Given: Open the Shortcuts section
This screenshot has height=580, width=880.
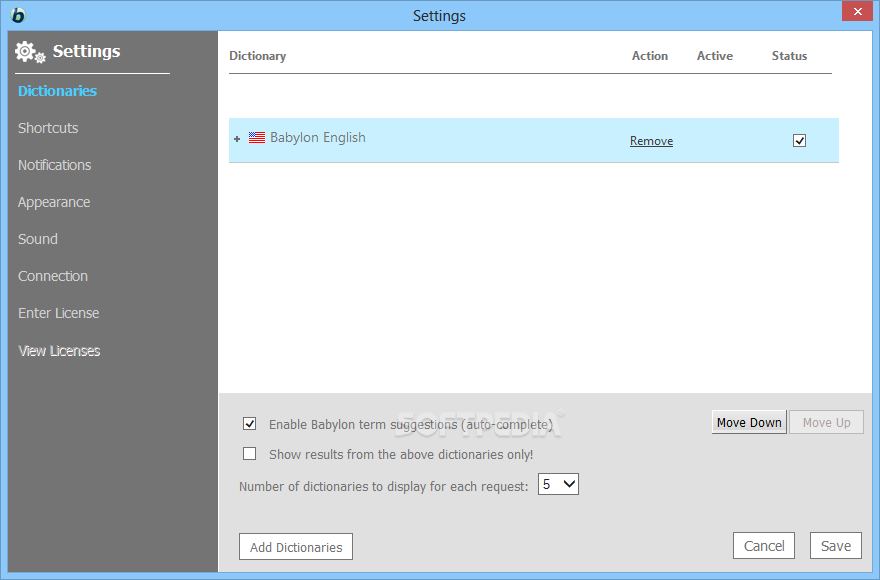Looking at the screenshot, I should point(48,128).
